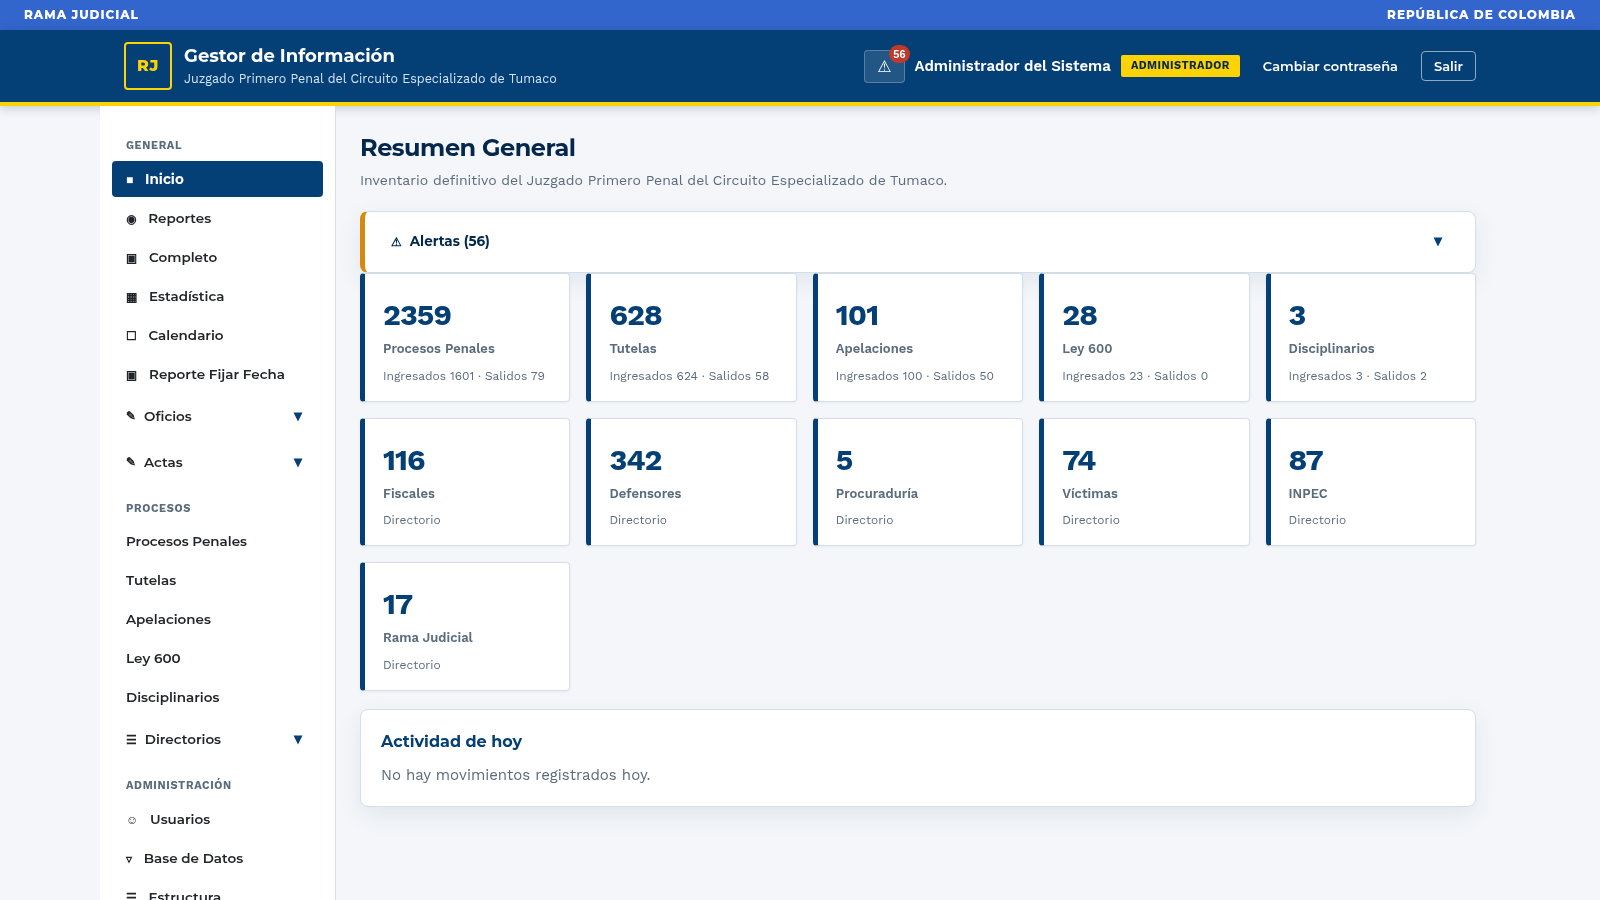Click the Directorios list icon

click(131, 740)
